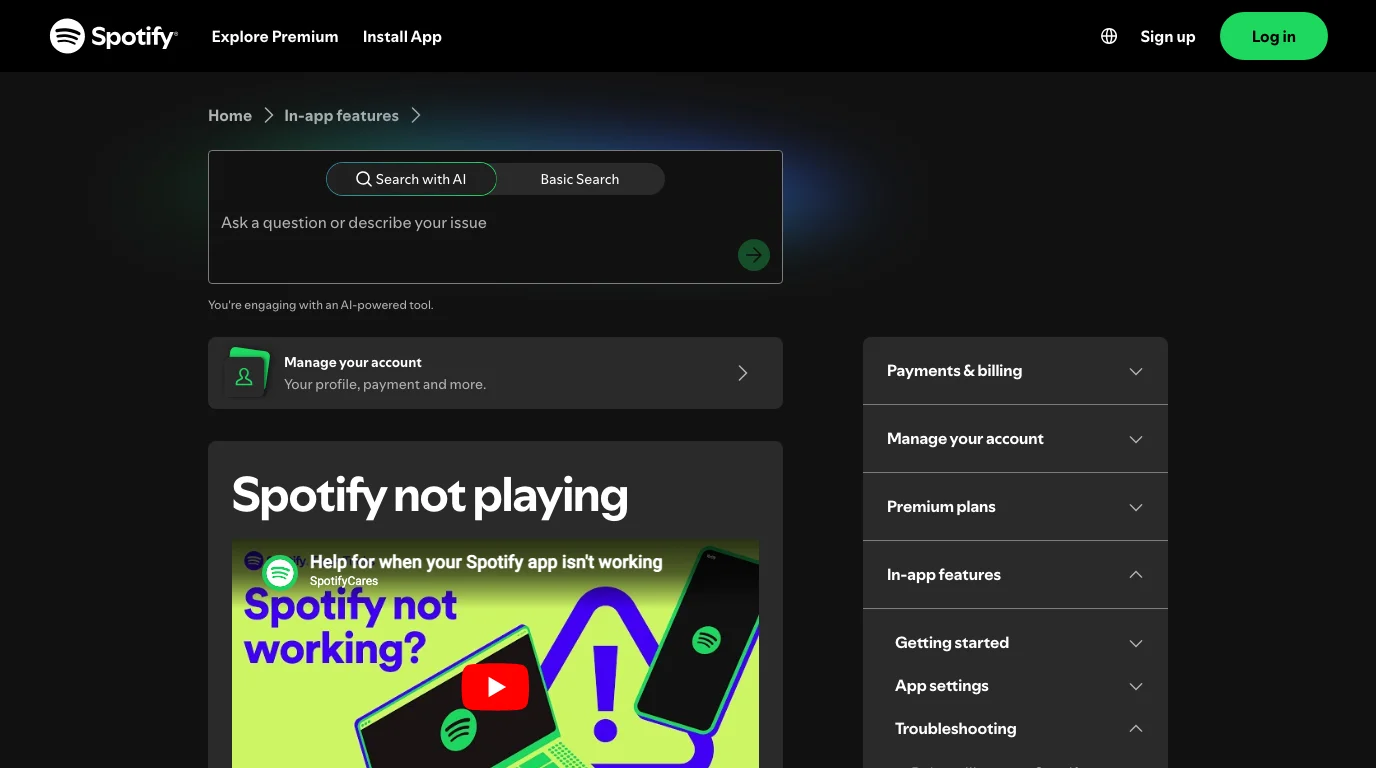Submit the AI search arrow button
Image resolution: width=1376 pixels, height=768 pixels.
(x=754, y=255)
